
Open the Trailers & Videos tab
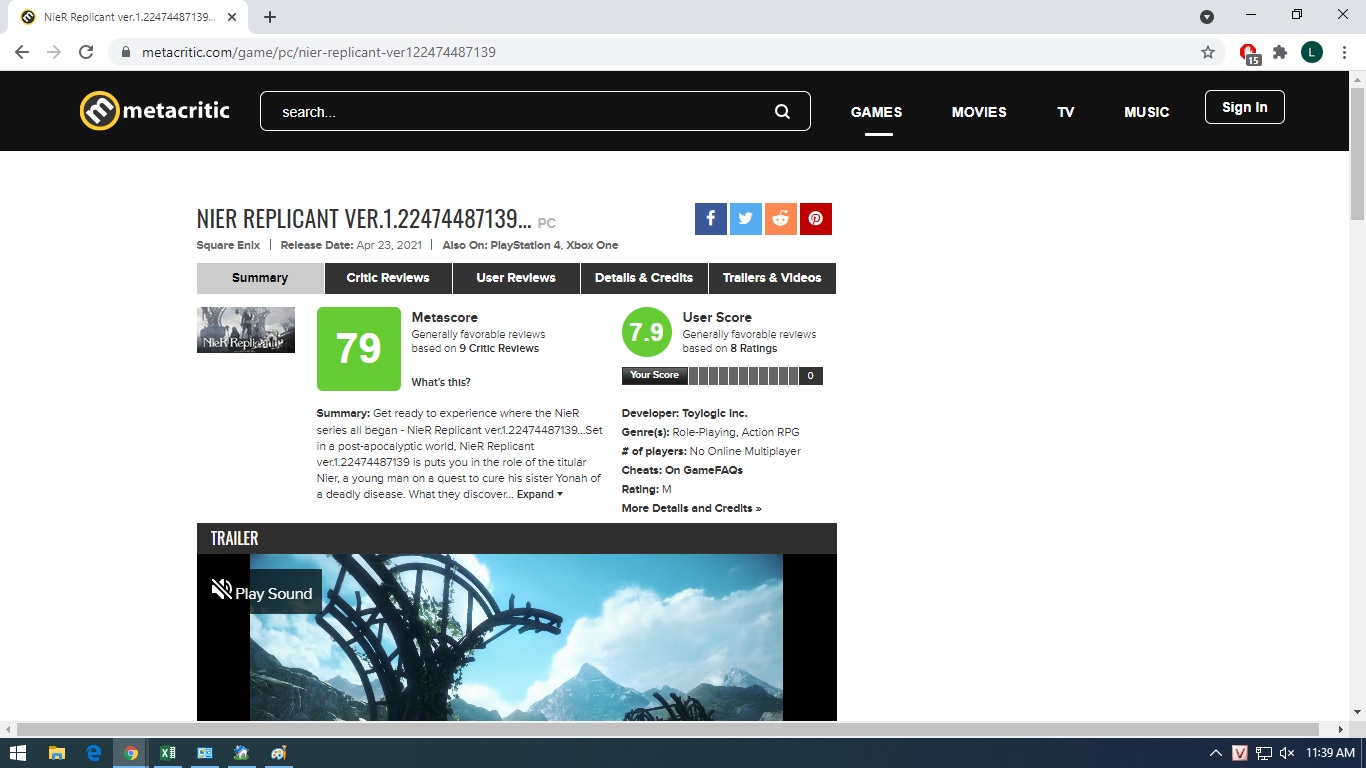772,278
